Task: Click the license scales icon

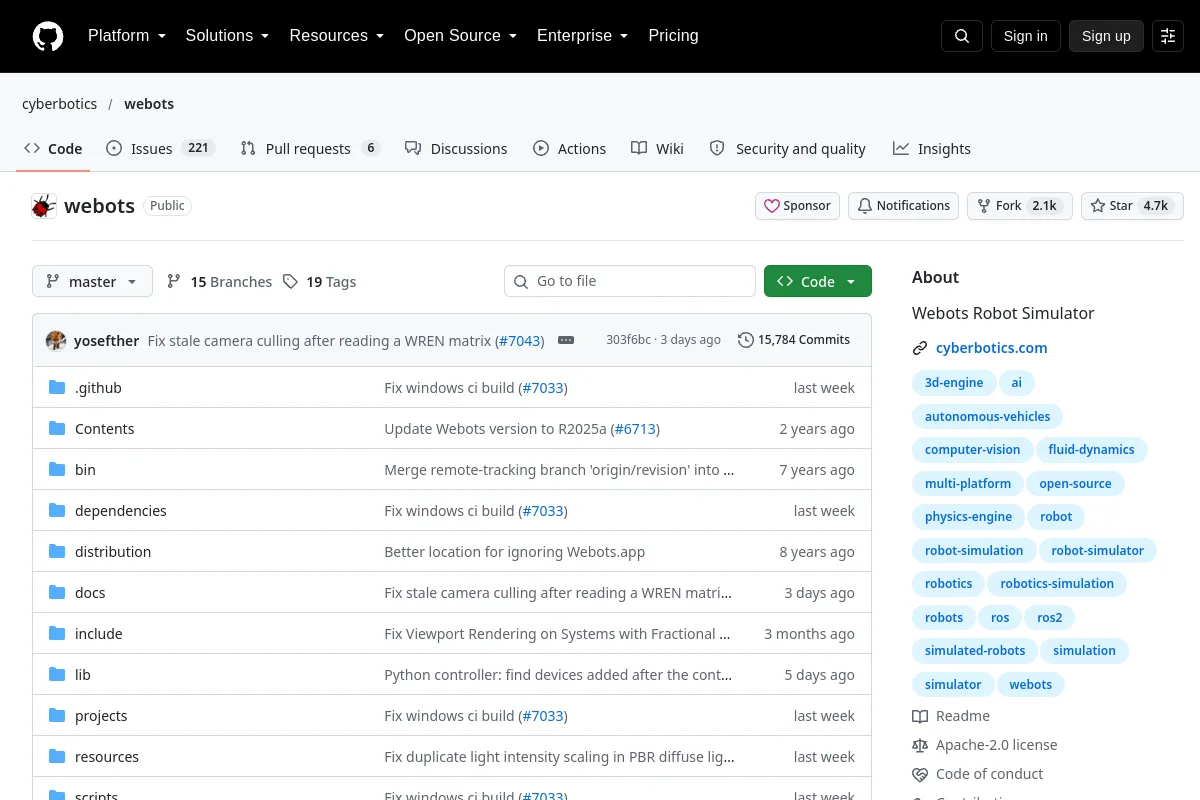Action: tap(920, 745)
